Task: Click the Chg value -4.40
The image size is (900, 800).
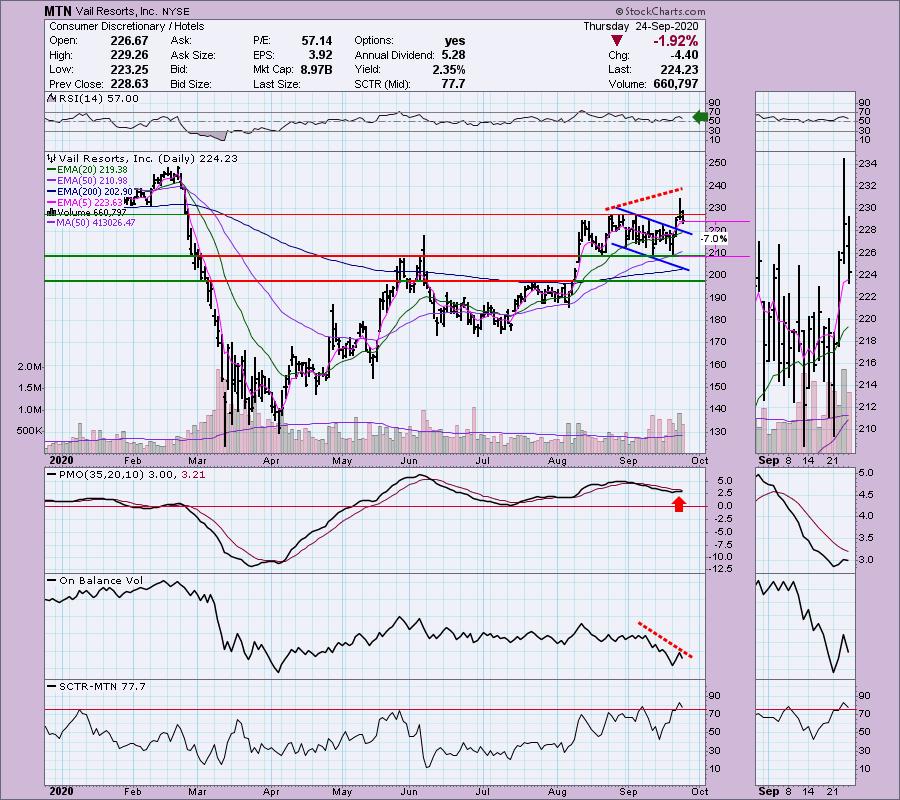Action: click(684, 55)
